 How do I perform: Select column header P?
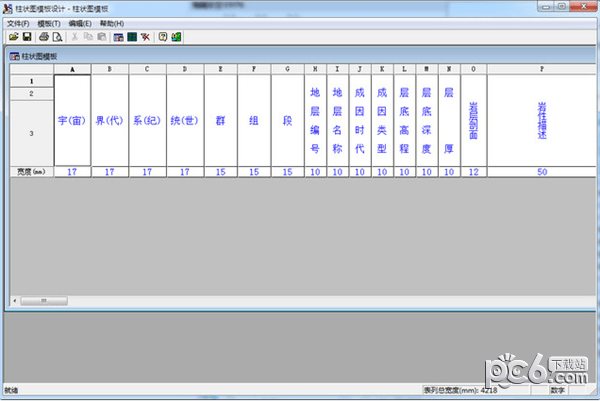click(542, 69)
